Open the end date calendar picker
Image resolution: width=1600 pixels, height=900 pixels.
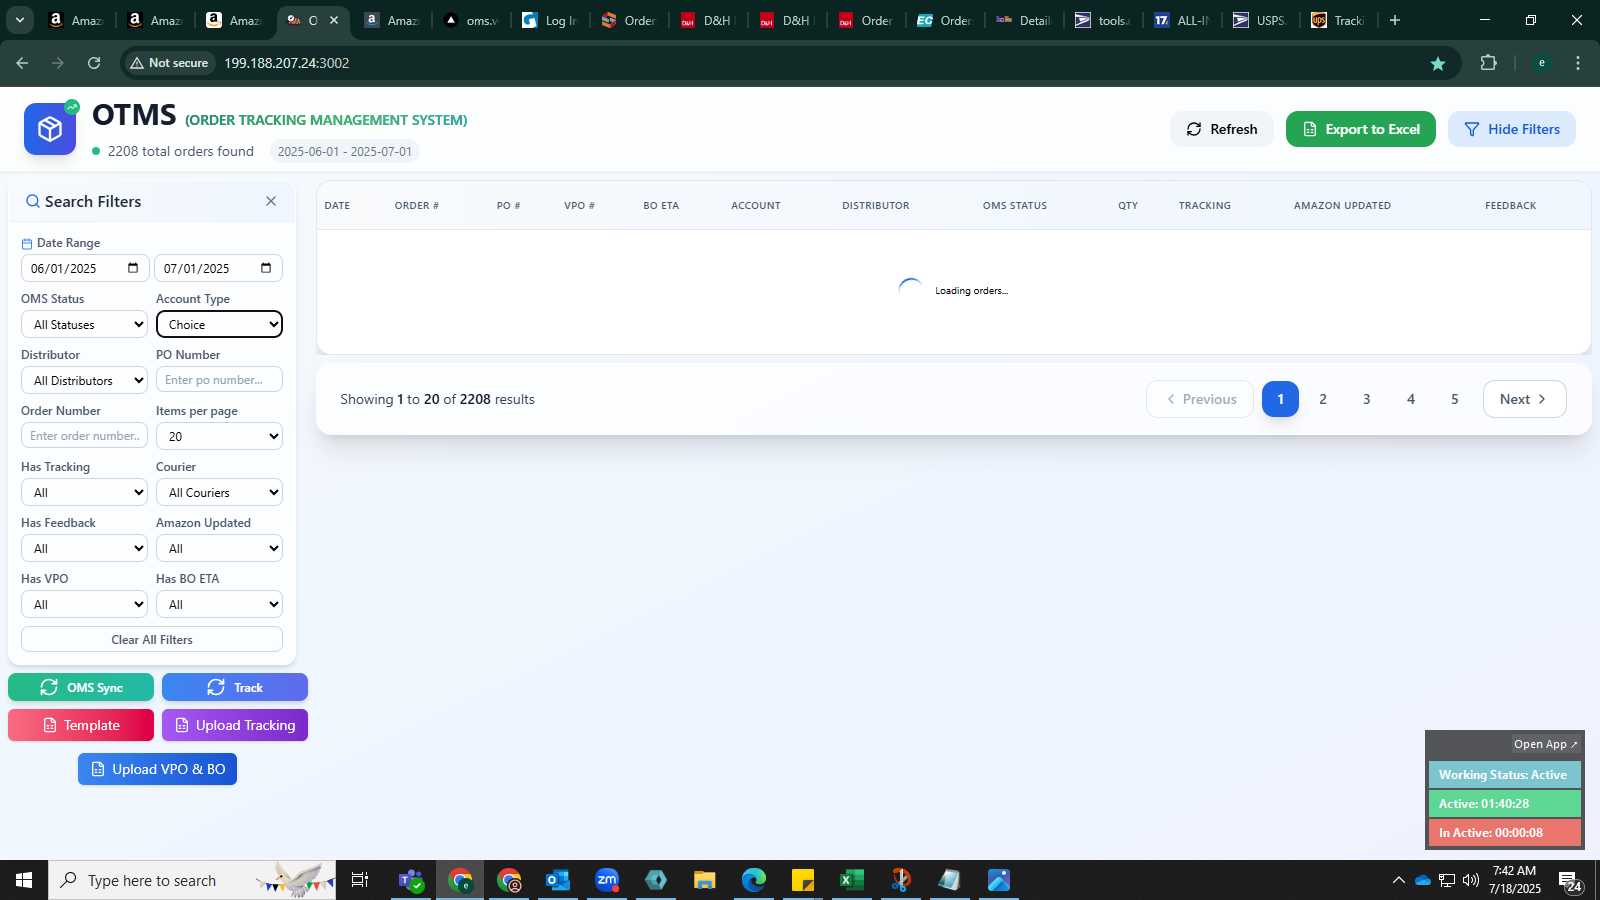[266, 268]
